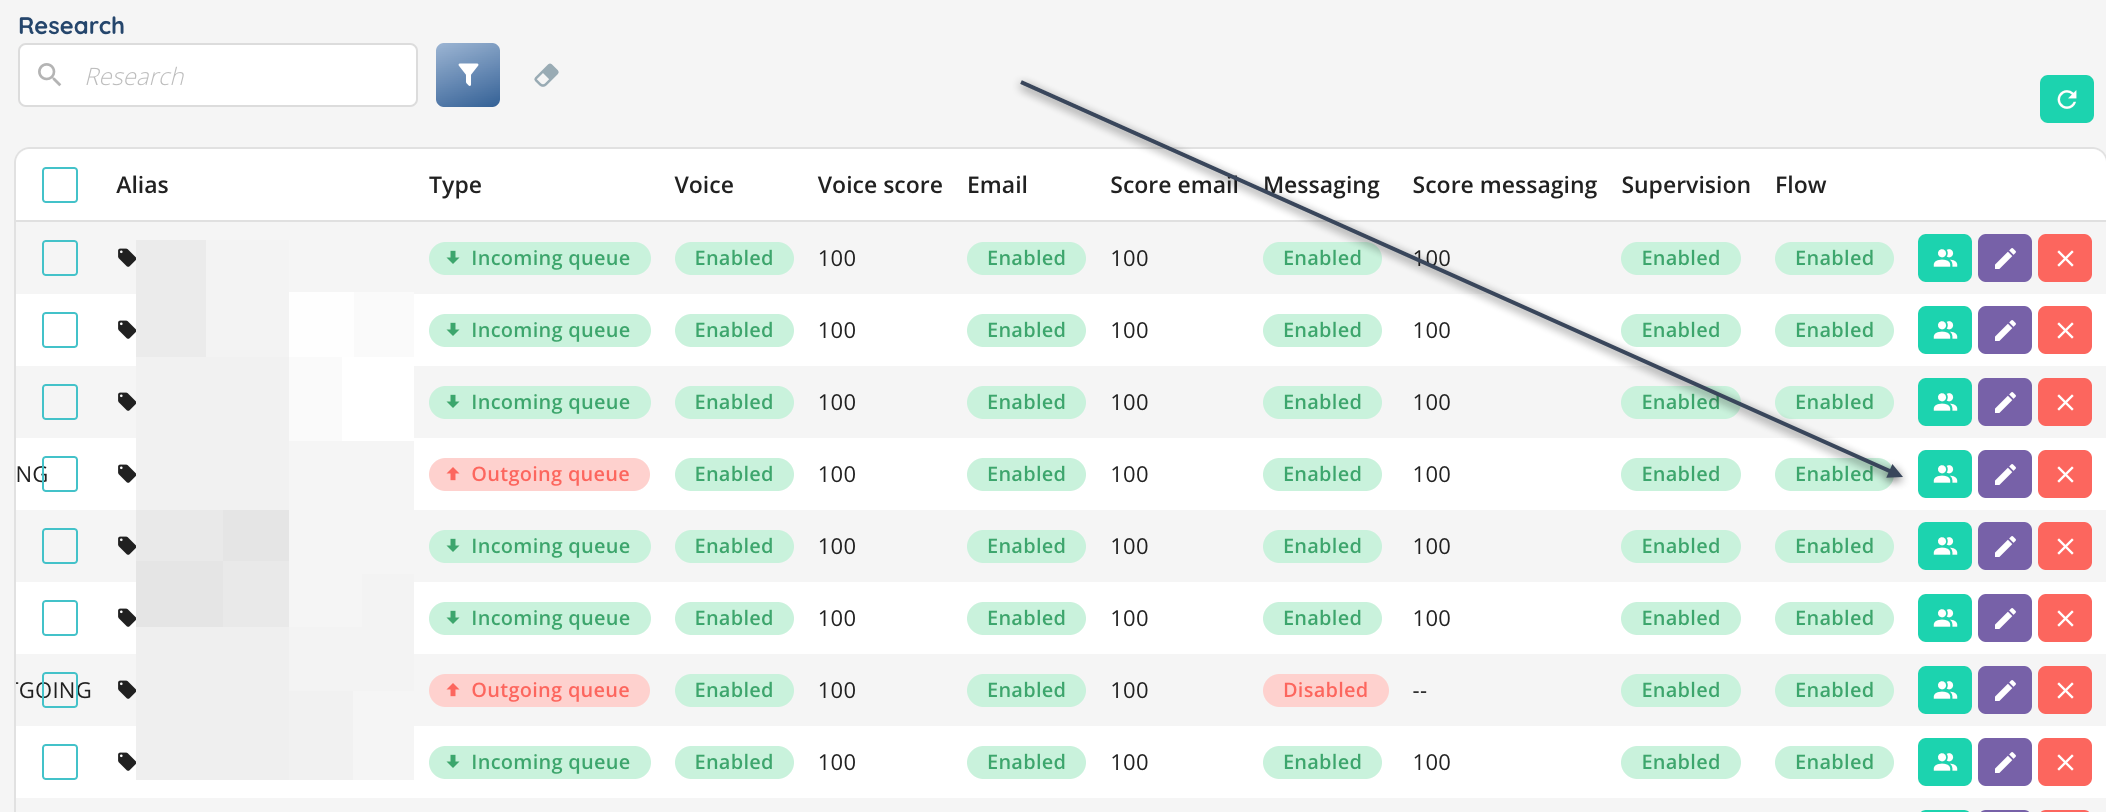Viewport: 2106px width, 812px height.
Task: Click the Supervision column header
Action: pyautogui.click(x=1685, y=185)
